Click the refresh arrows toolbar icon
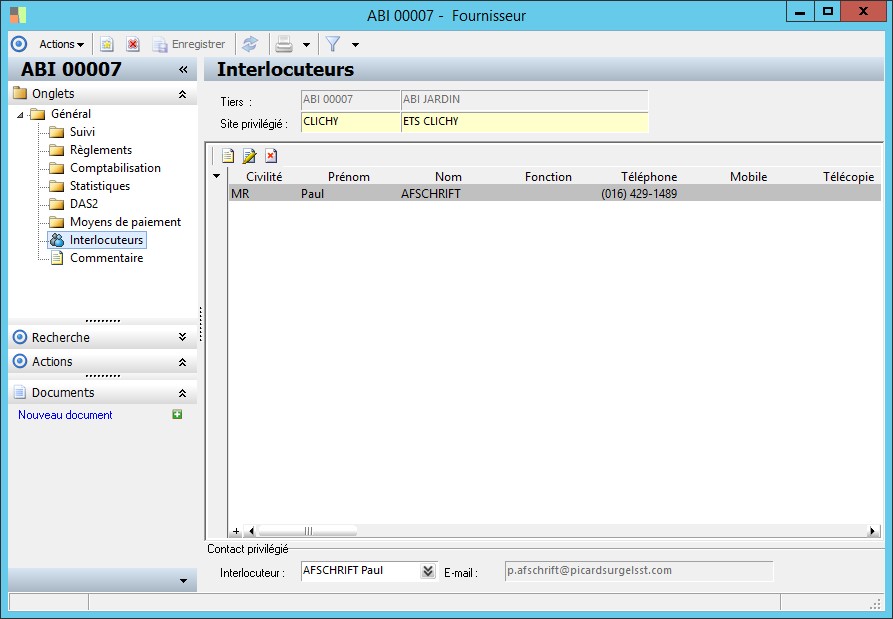This screenshot has height=619, width=893. coord(249,44)
